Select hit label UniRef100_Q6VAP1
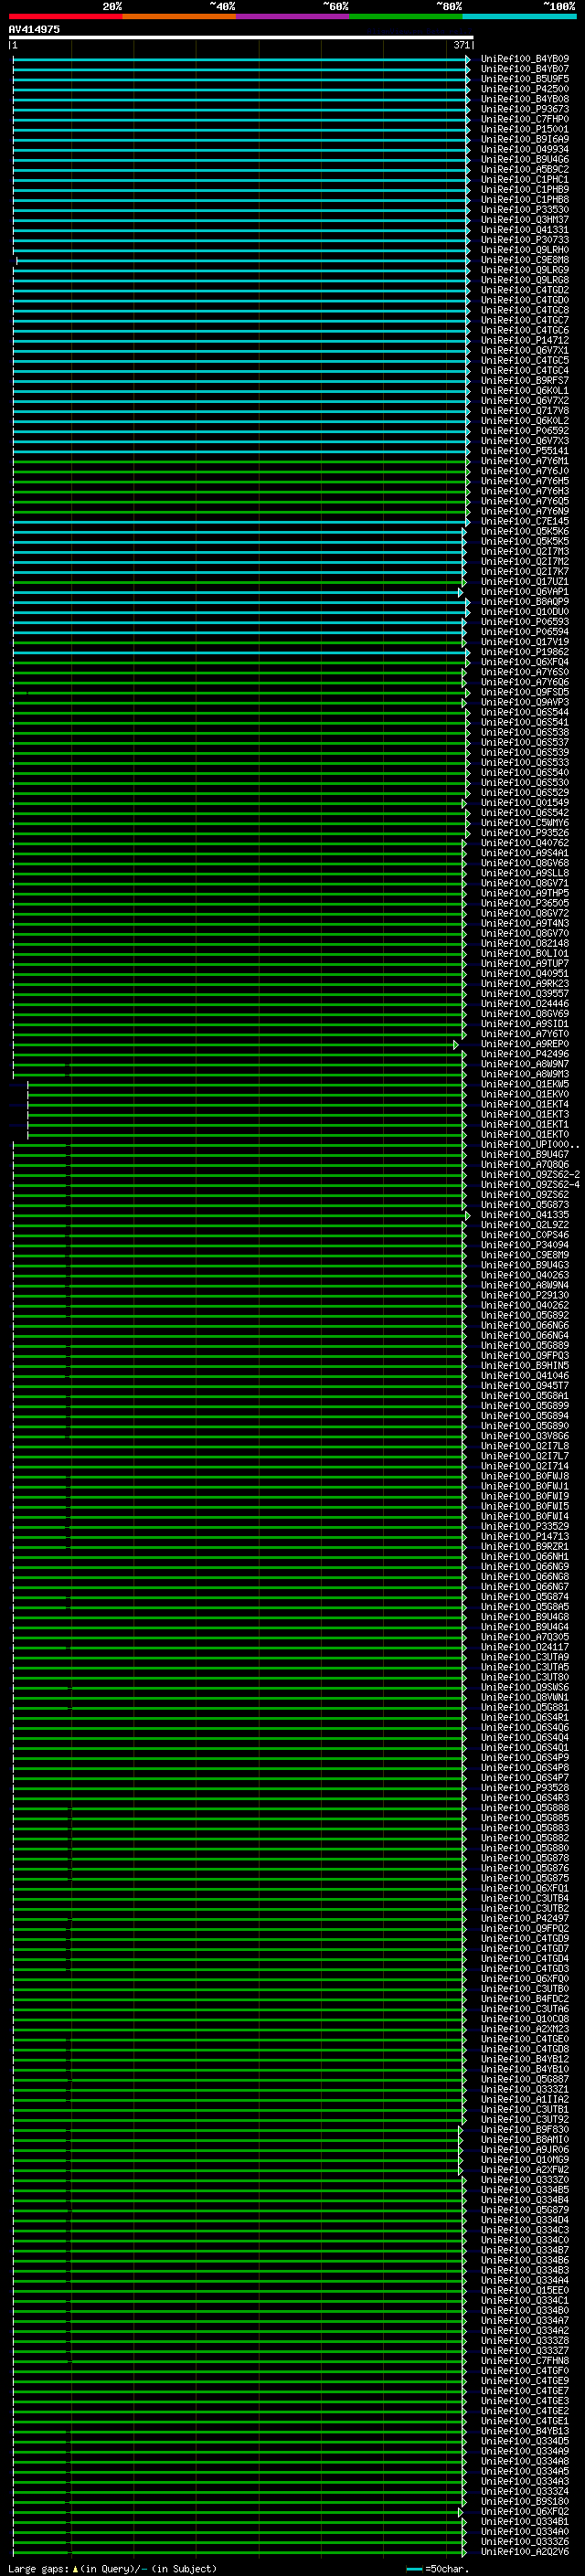Viewport: 585px width, 2576px height. (525, 592)
